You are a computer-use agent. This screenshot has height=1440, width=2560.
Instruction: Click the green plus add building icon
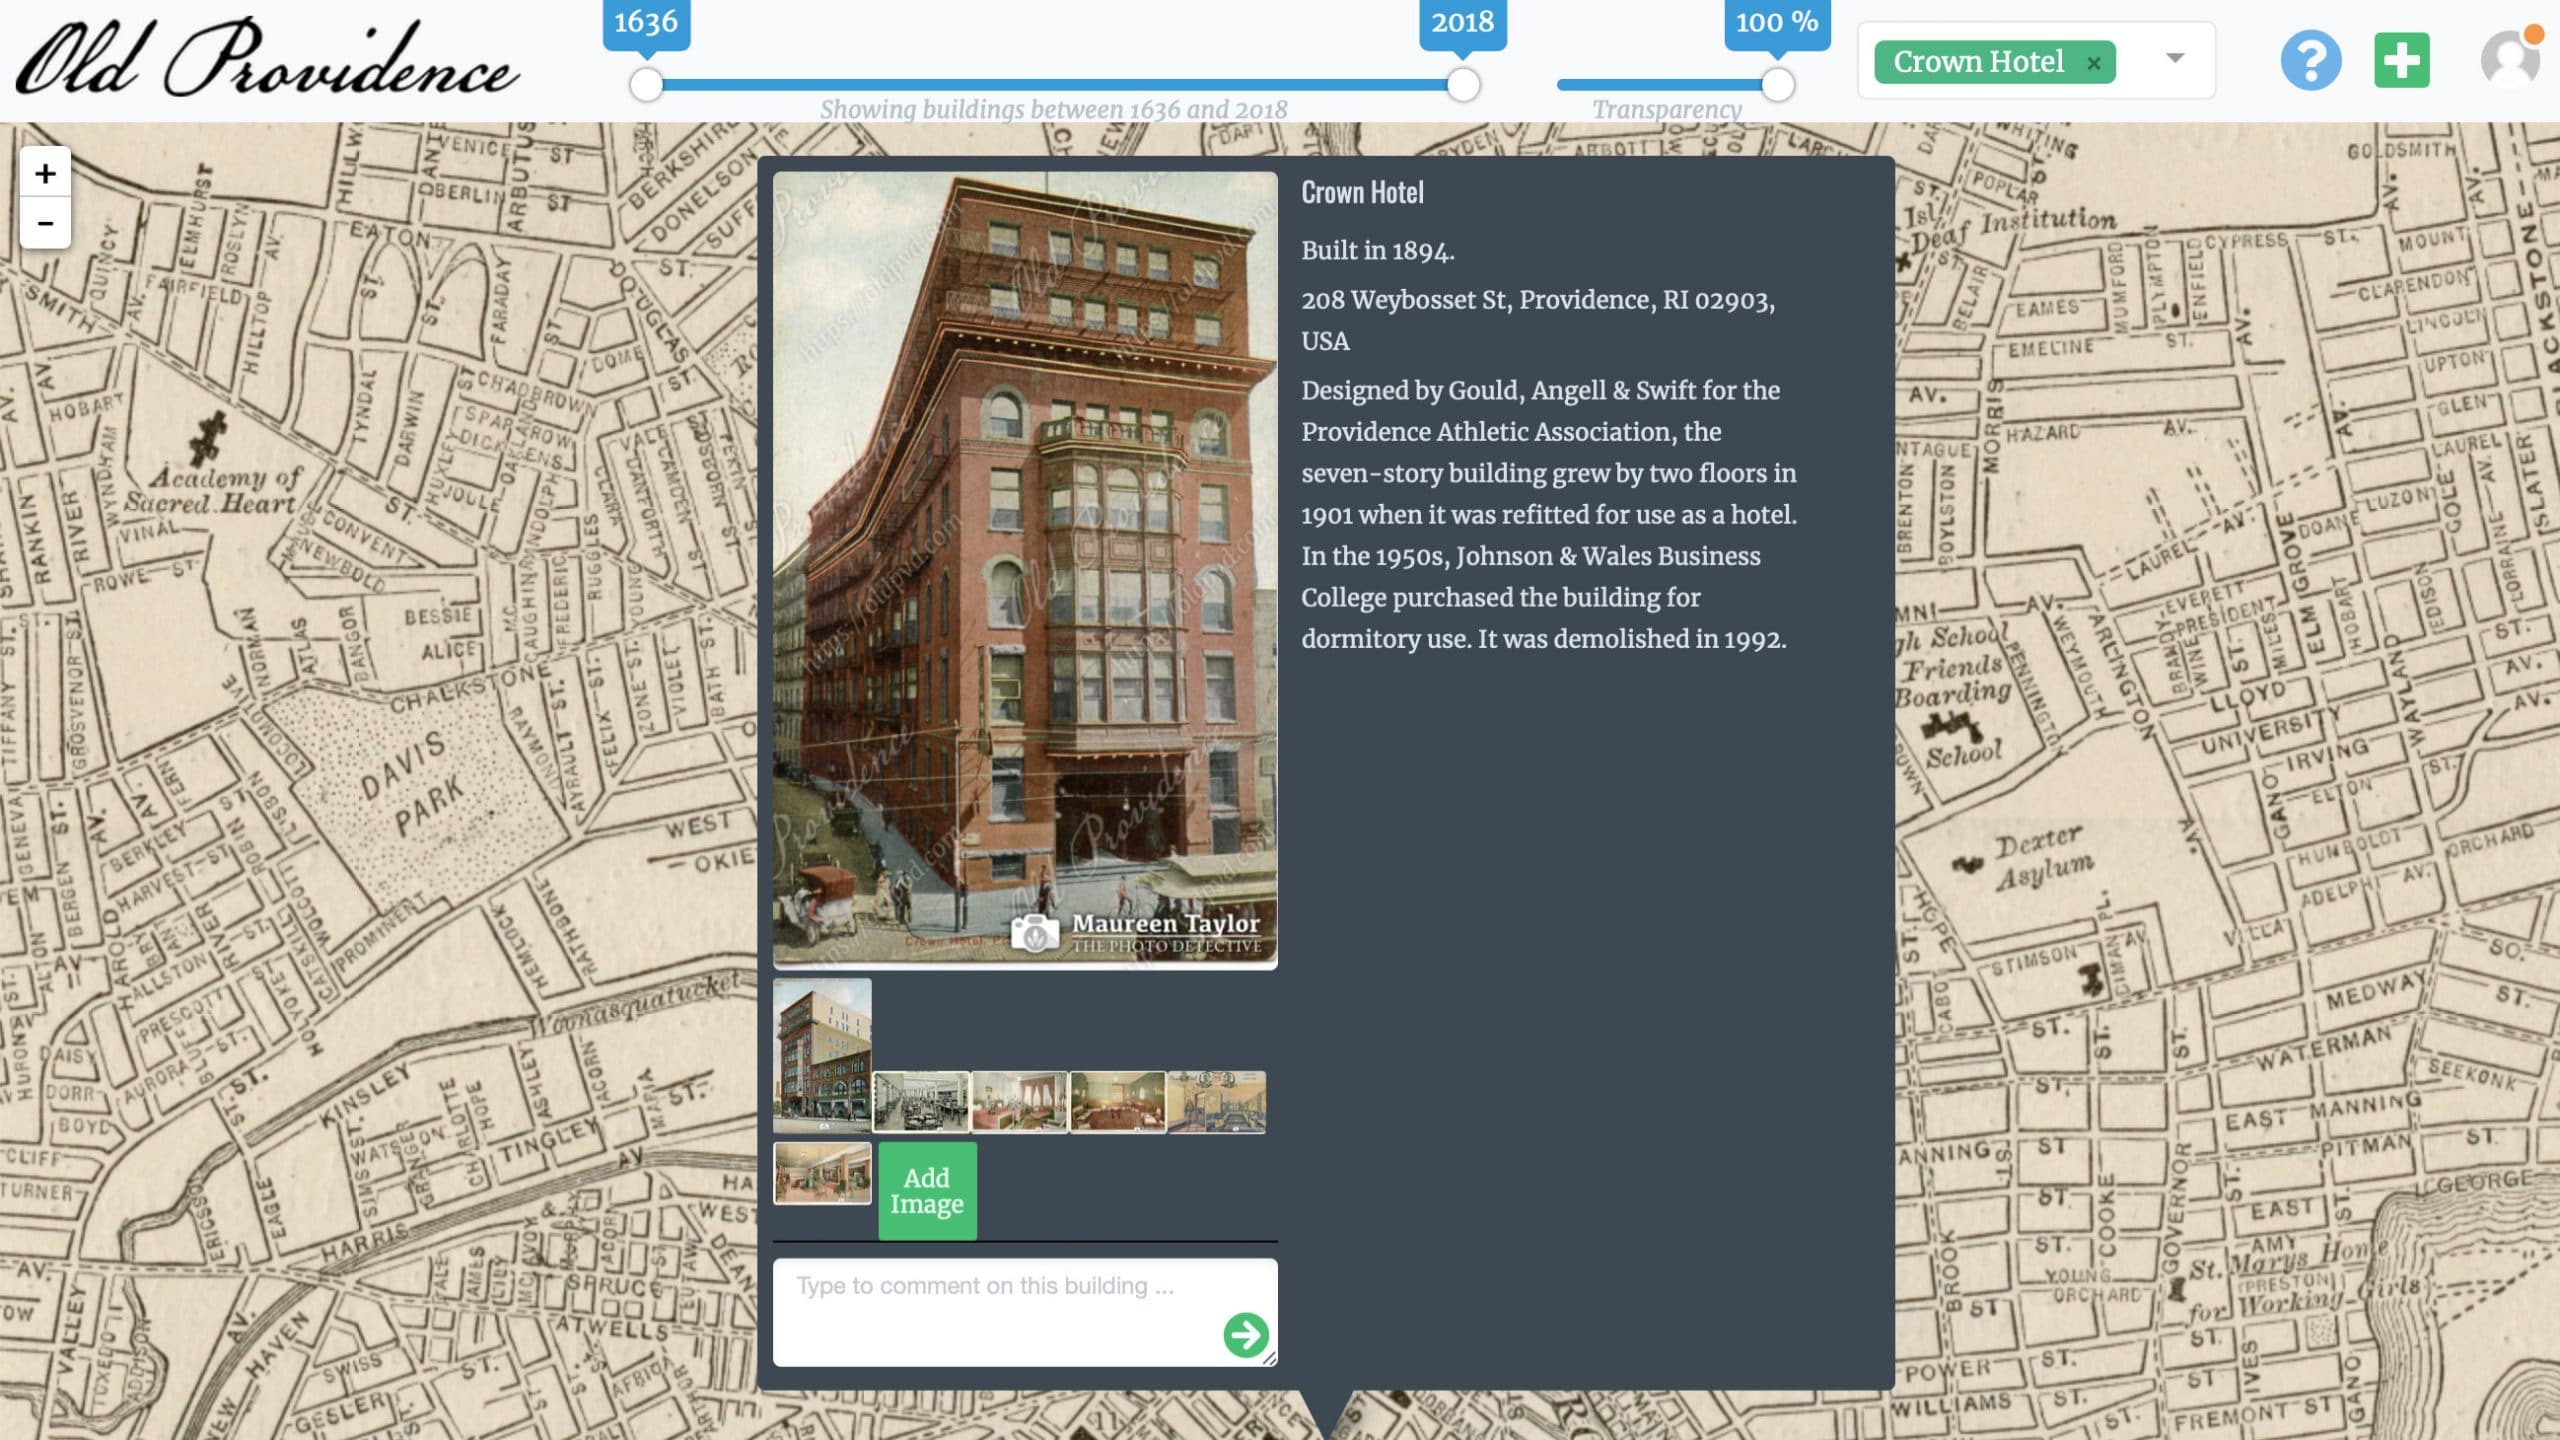coord(2401,60)
